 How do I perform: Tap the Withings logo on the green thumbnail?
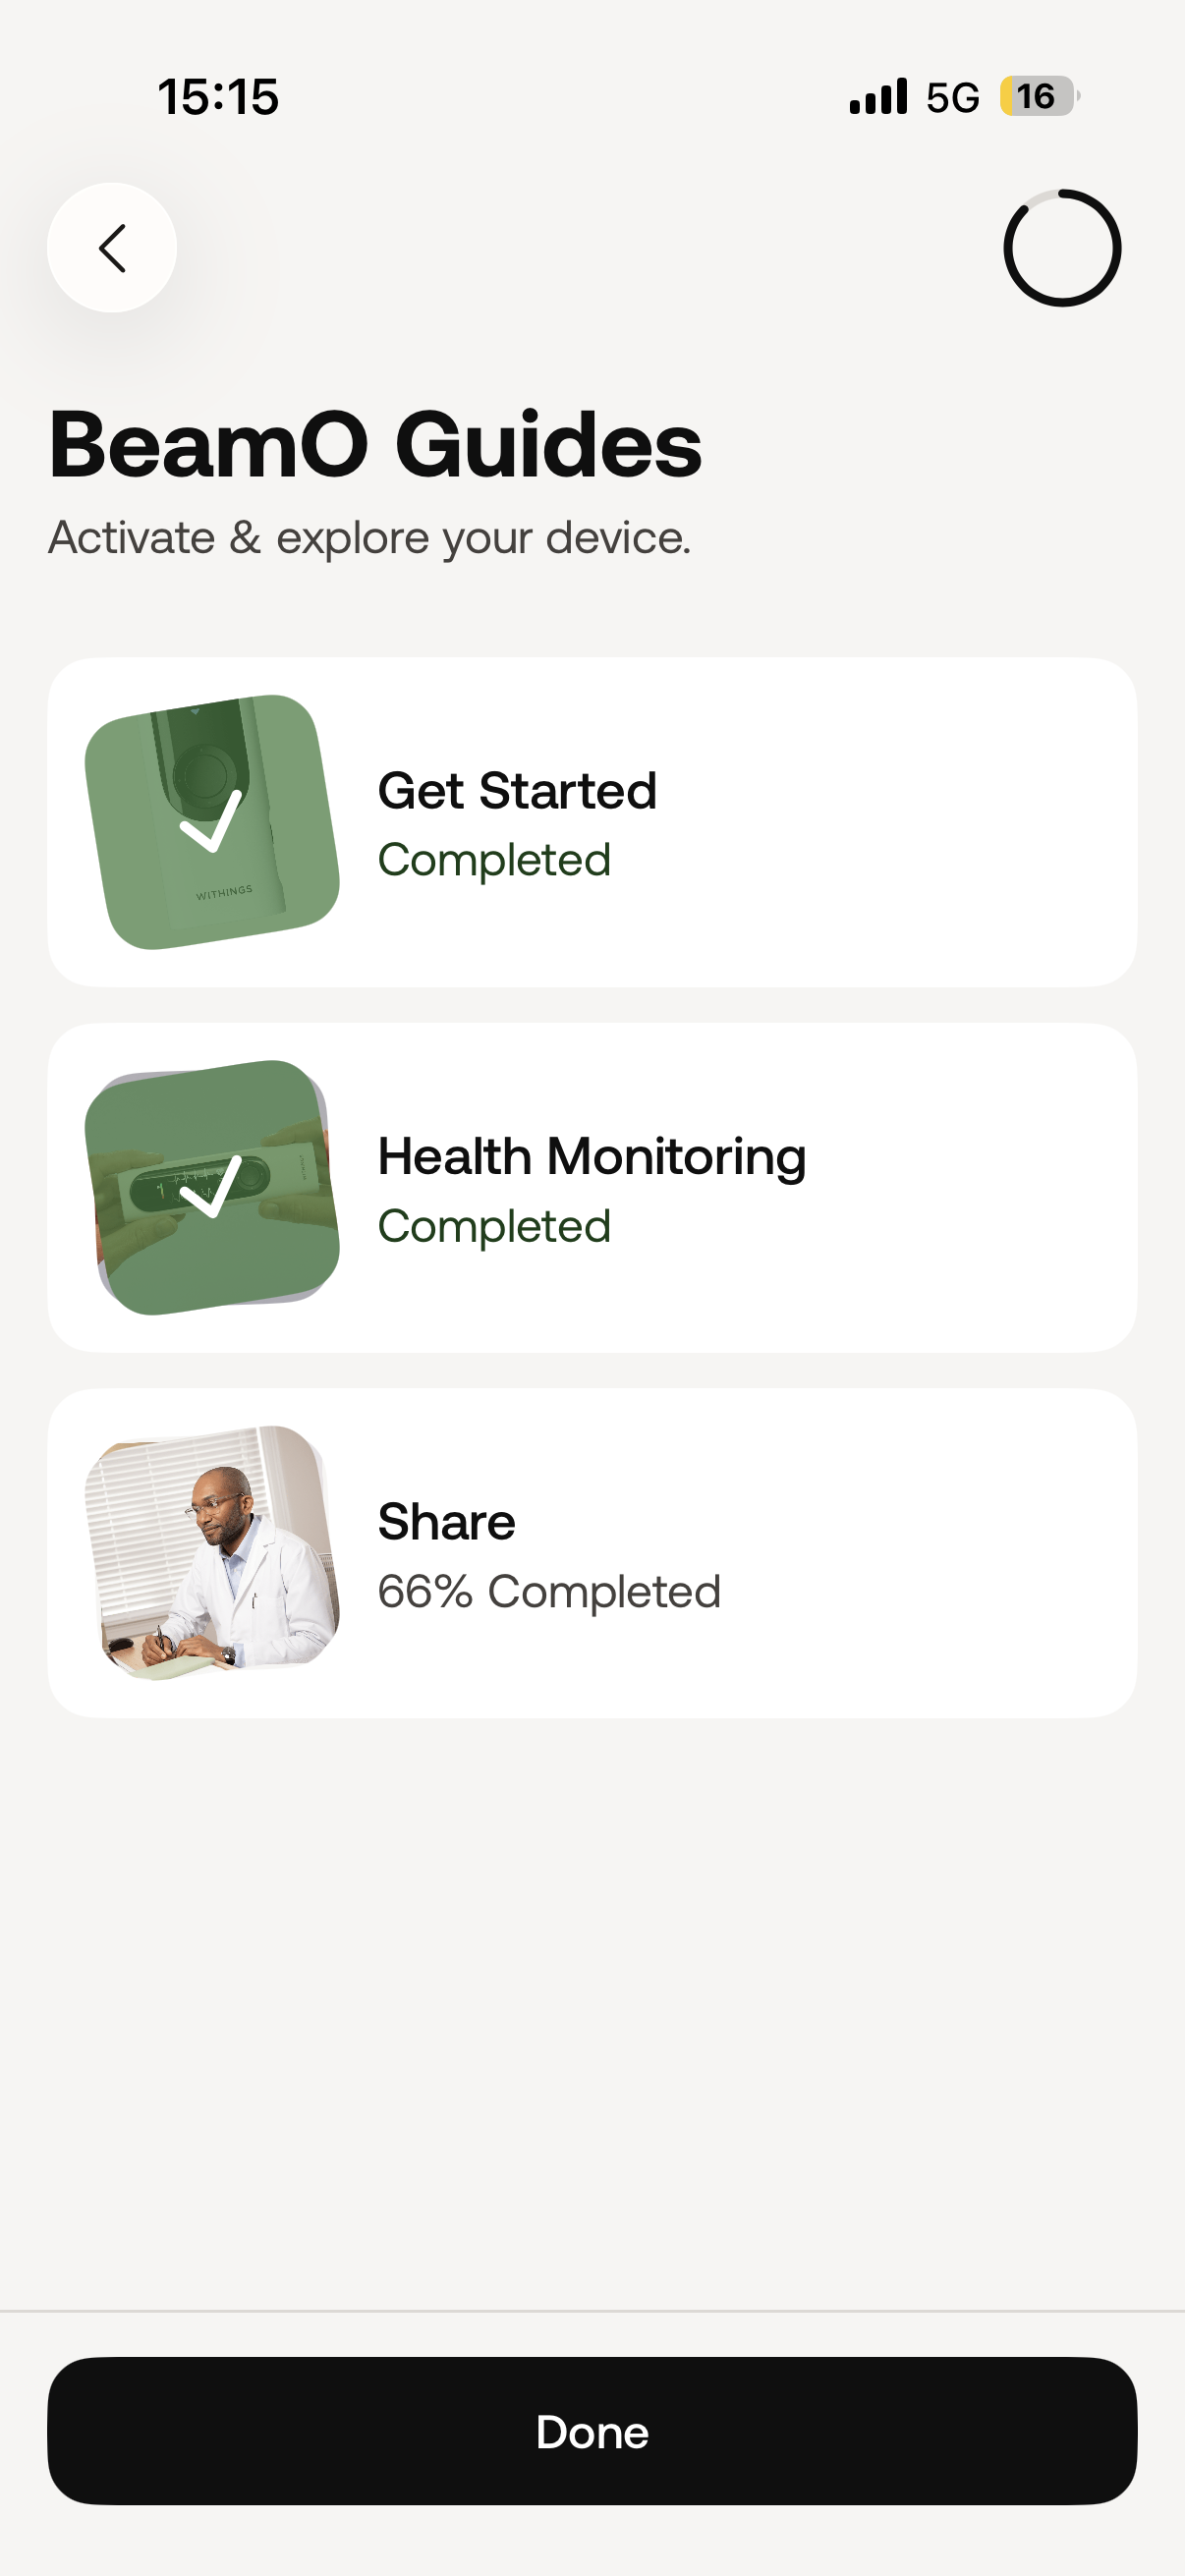click(224, 892)
